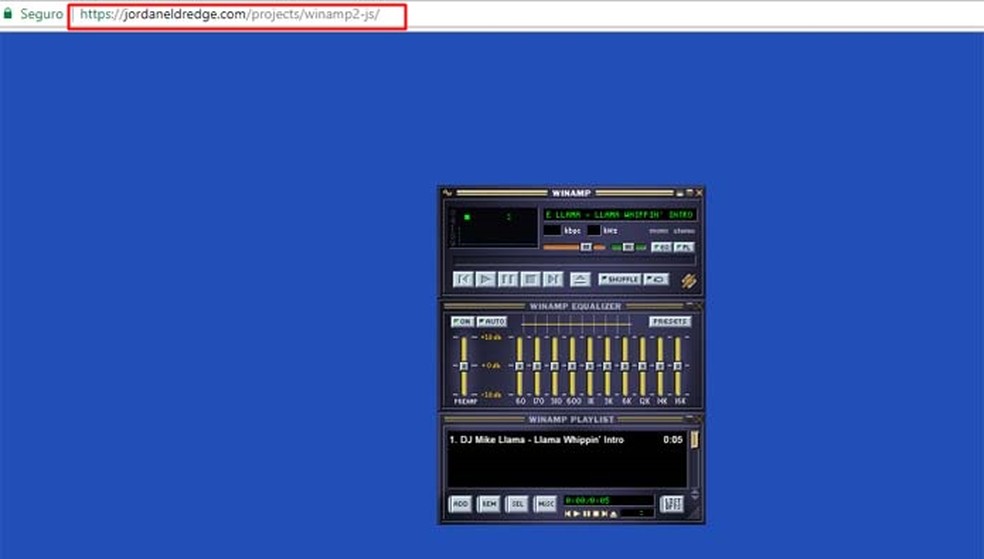Close the Winamp Playlist window
The image size is (984, 559).
click(699, 418)
